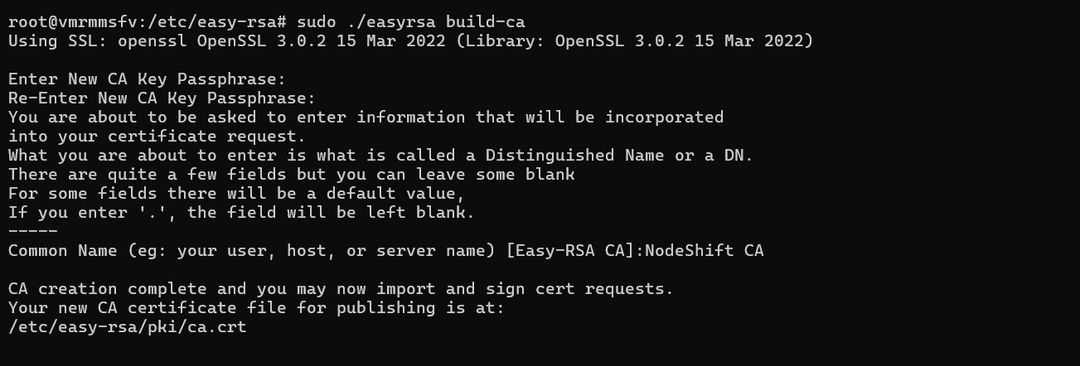Image resolution: width=1080 pixels, height=366 pixels.
Task: Click the 'There are quite a few fields' line
Action: click(291, 174)
